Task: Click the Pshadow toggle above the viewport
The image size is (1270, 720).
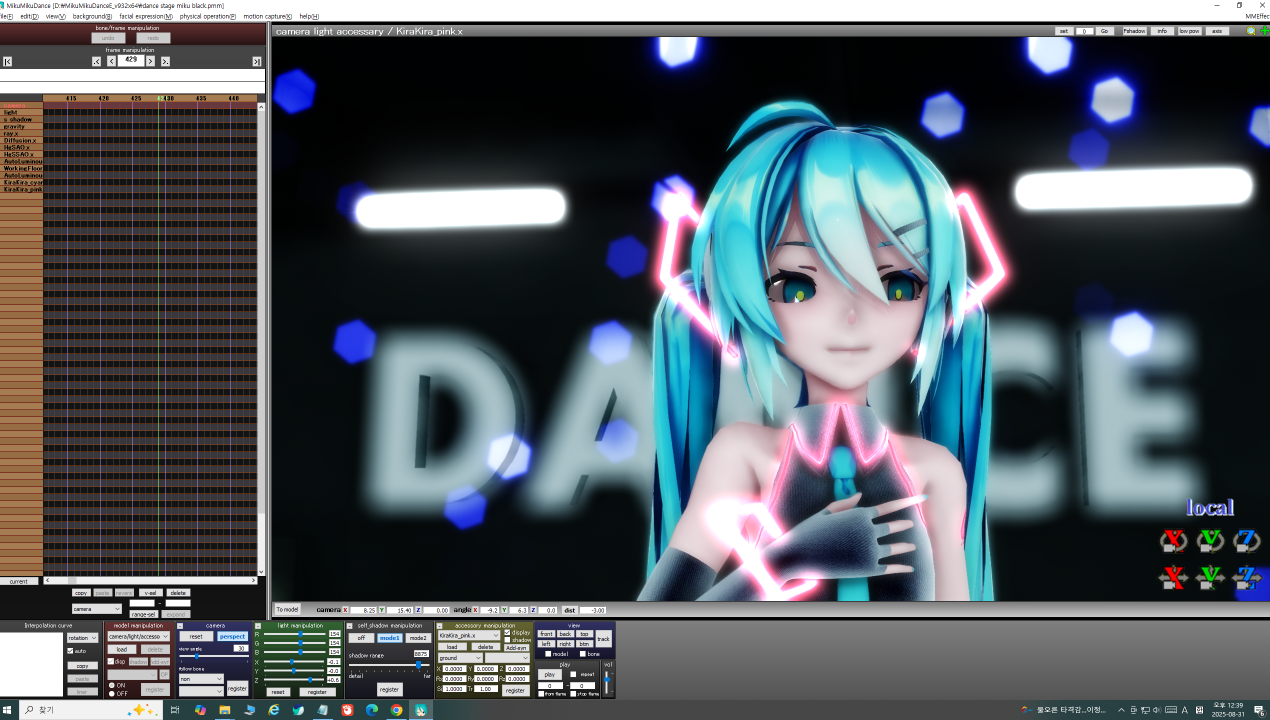Action: click(1134, 31)
